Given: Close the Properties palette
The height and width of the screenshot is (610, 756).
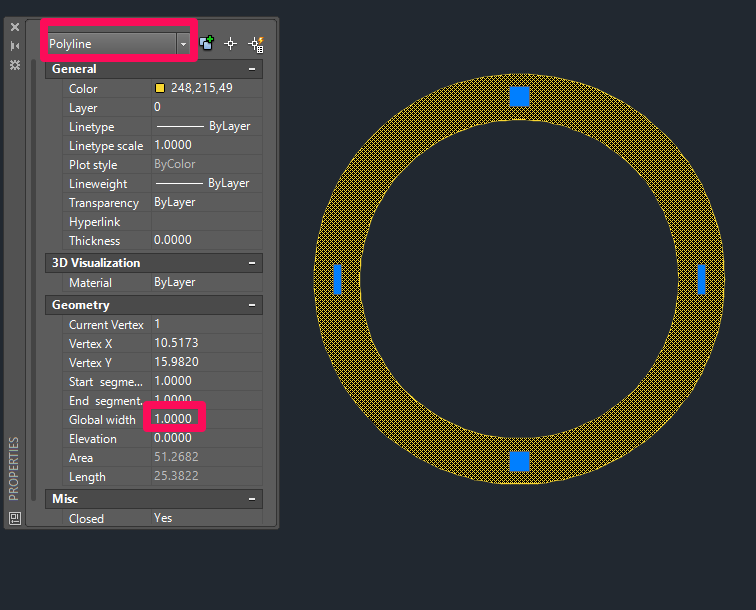Looking at the screenshot, I should click(x=15, y=27).
